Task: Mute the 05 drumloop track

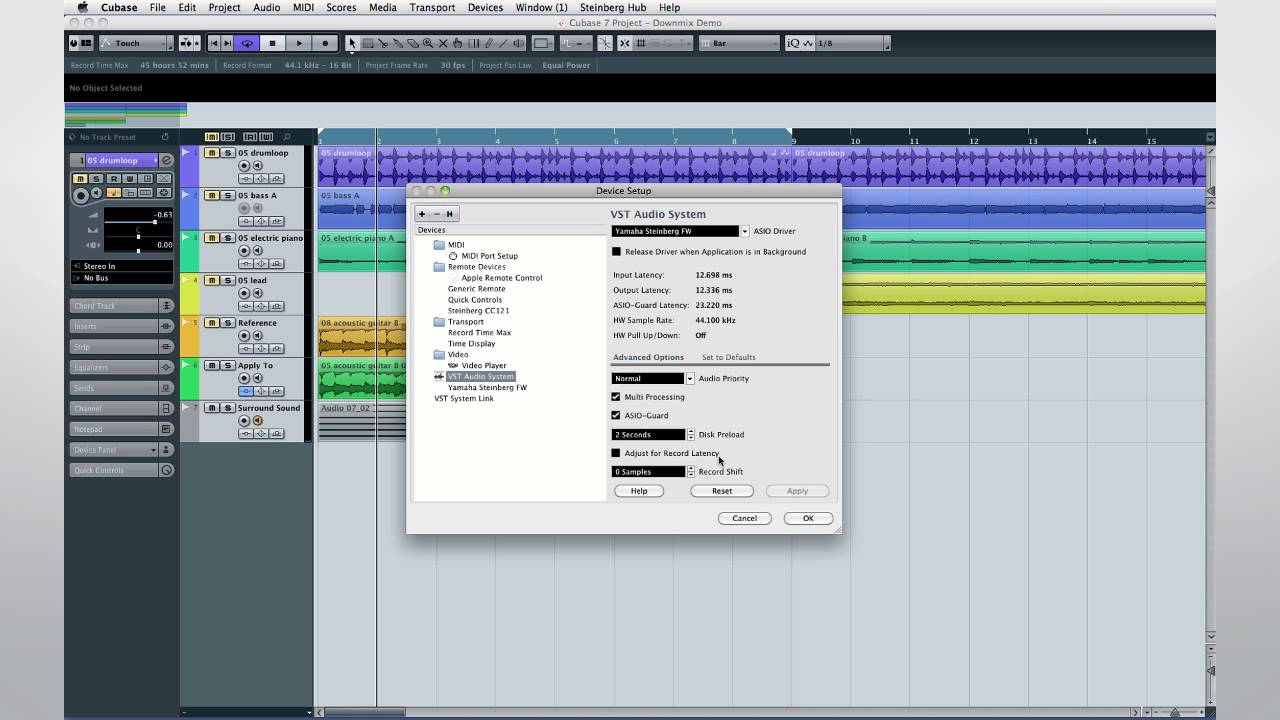Action: click(x=212, y=153)
